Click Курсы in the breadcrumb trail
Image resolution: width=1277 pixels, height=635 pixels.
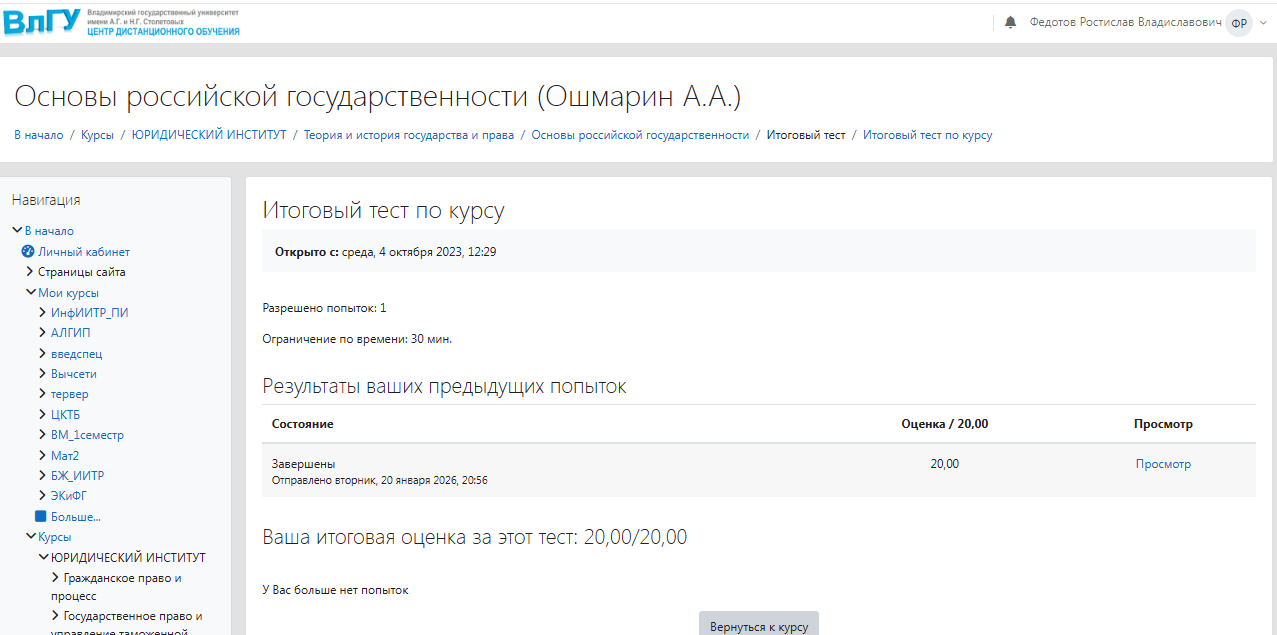pyautogui.click(x=97, y=135)
